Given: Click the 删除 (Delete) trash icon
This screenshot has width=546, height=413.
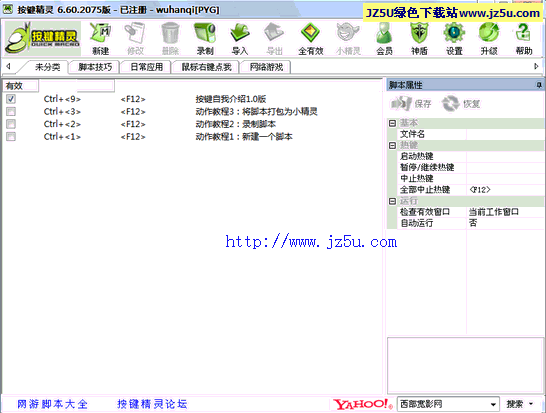Looking at the screenshot, I should tap(170, 38).
